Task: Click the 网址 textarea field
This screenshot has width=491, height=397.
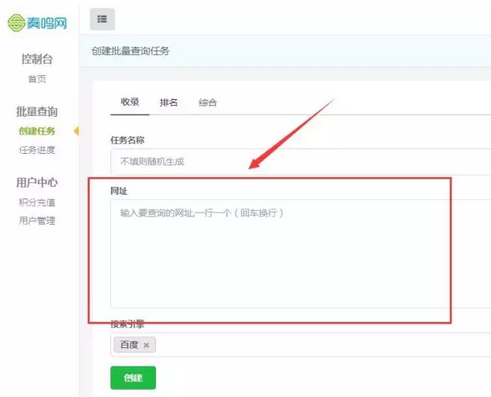Action: pos(301,254)
